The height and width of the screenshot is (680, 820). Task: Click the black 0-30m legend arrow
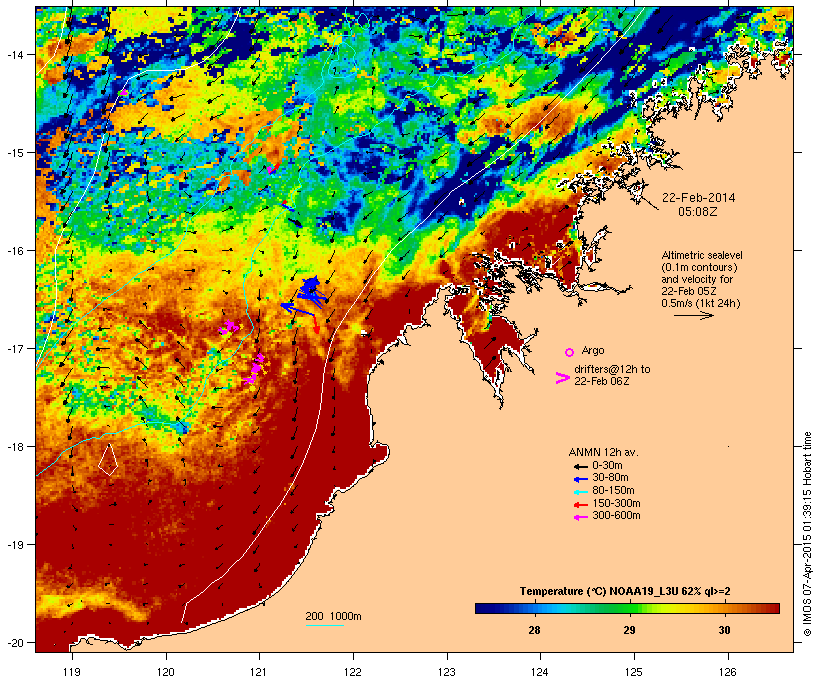(580, 466)
